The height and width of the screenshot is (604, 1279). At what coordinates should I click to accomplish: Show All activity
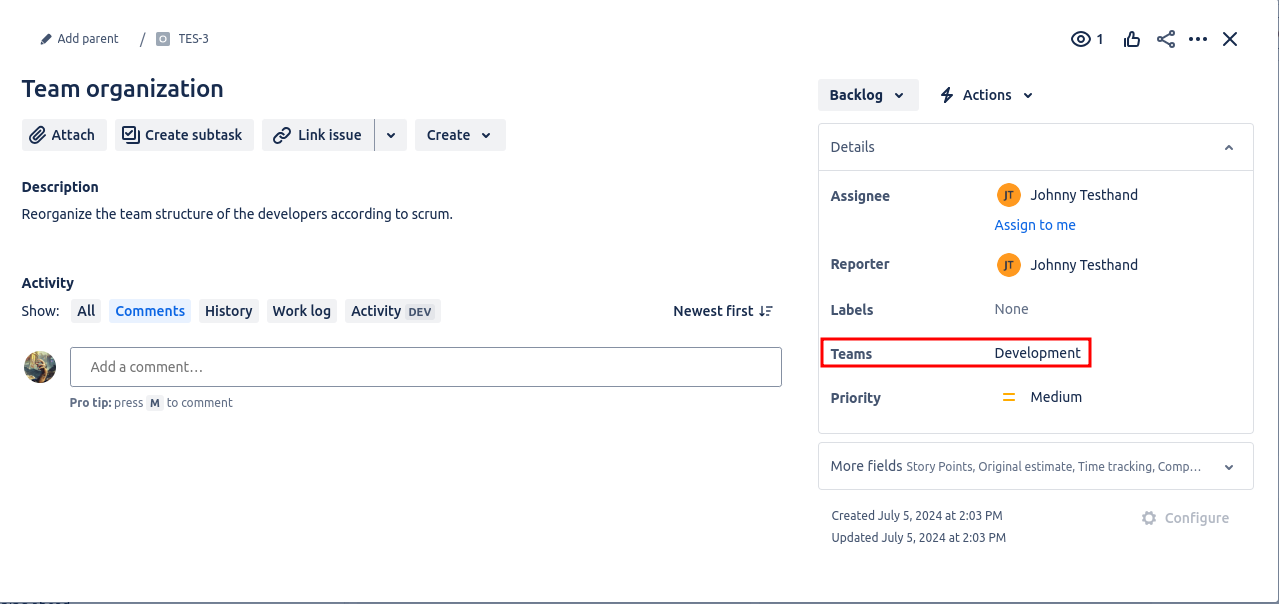(x=86, y=311)
